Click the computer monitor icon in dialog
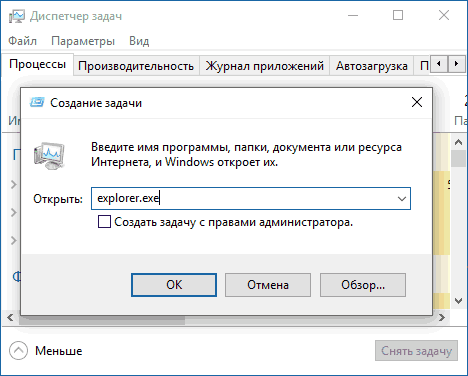Viewport: 468px width, 376px height. (49, 156)
